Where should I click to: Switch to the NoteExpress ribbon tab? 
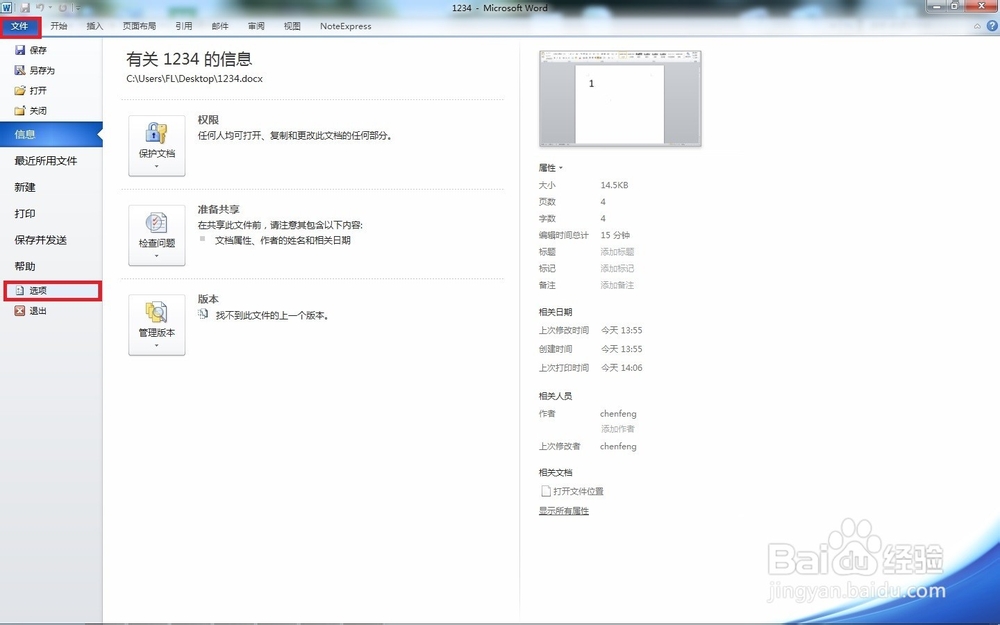click(x=345, y=27)
